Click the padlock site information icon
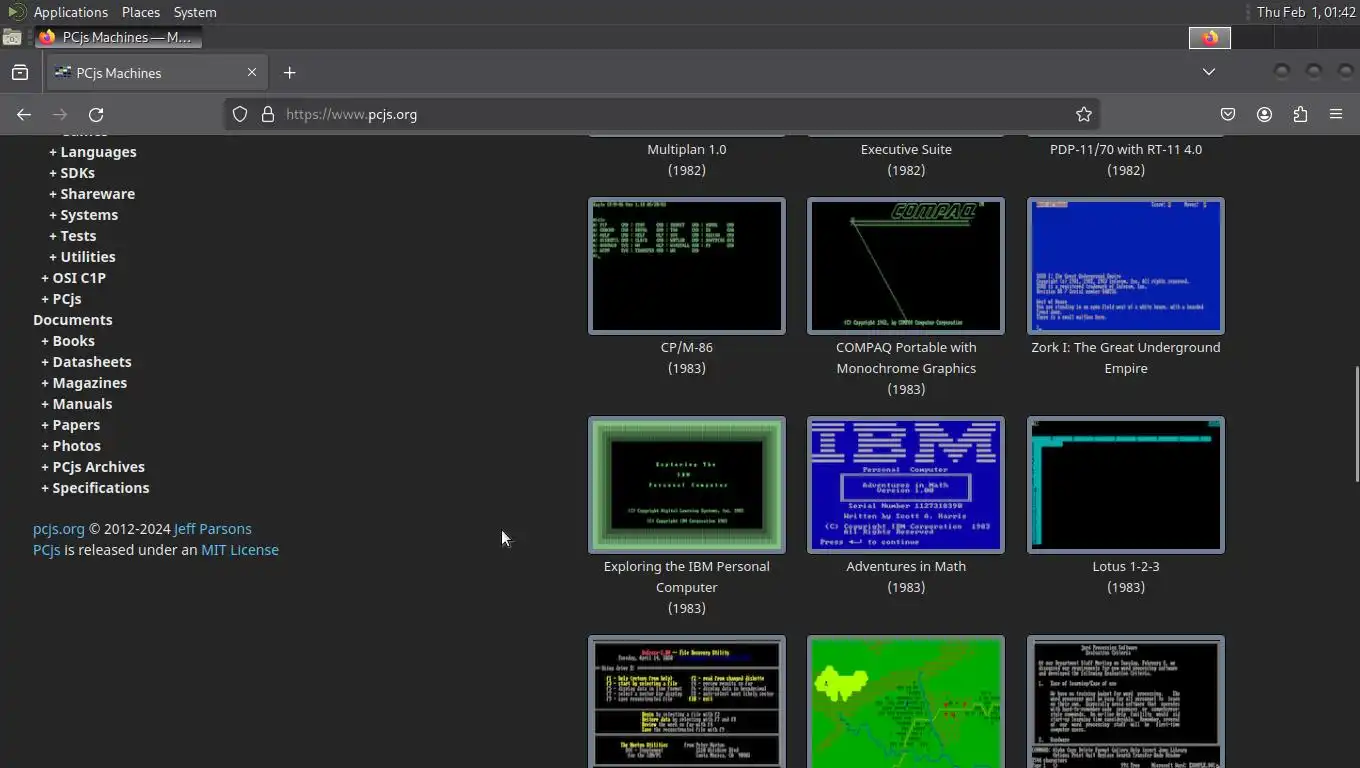This screenshot has height=768, width=1360. pyautogui.click(x=268, y=114)
